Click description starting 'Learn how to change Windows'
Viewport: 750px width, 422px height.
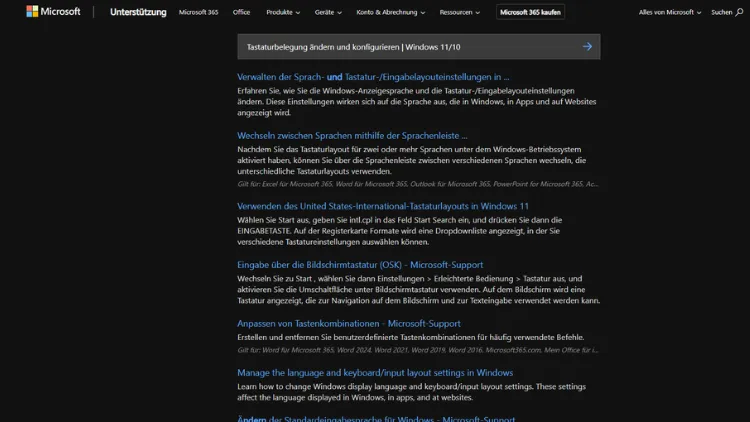411,392
